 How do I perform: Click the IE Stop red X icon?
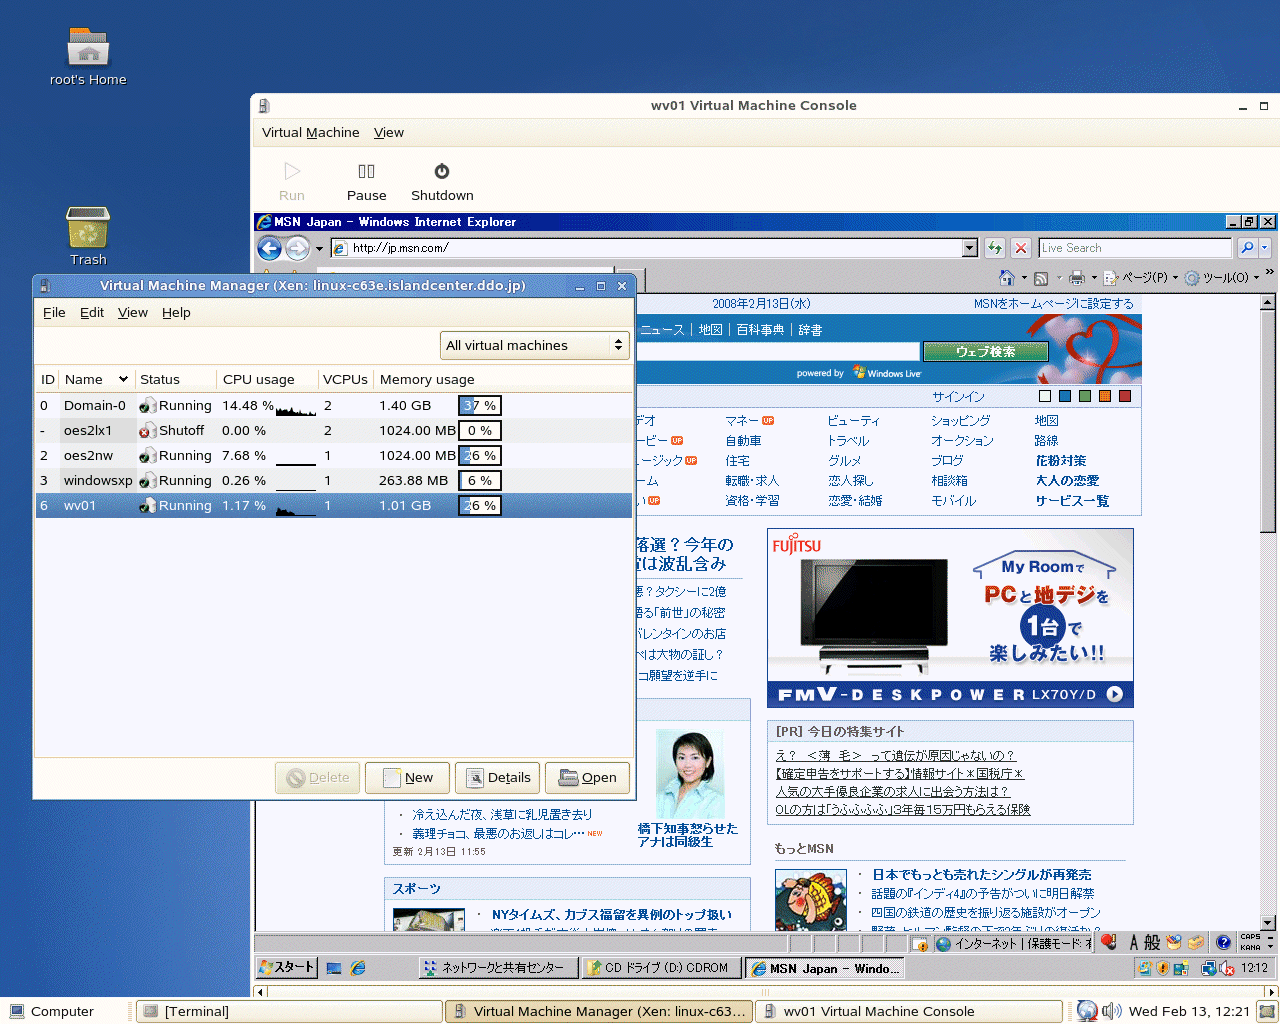click(x=1021, y=248)
